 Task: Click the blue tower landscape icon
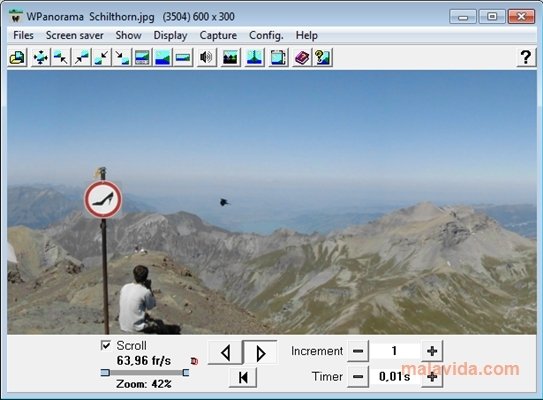coord(254,57)
